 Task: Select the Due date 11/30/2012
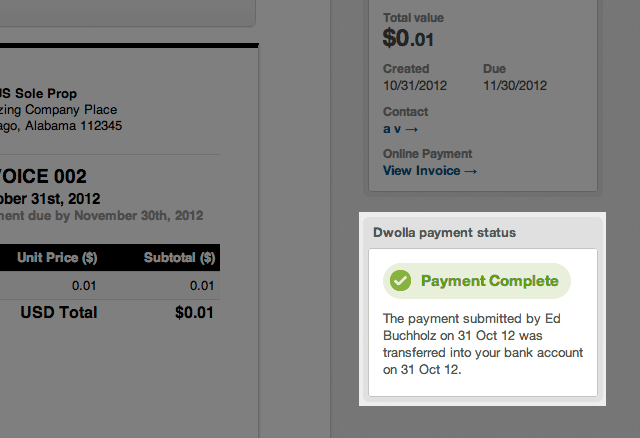pyautogui.click(x=517, y=86)
